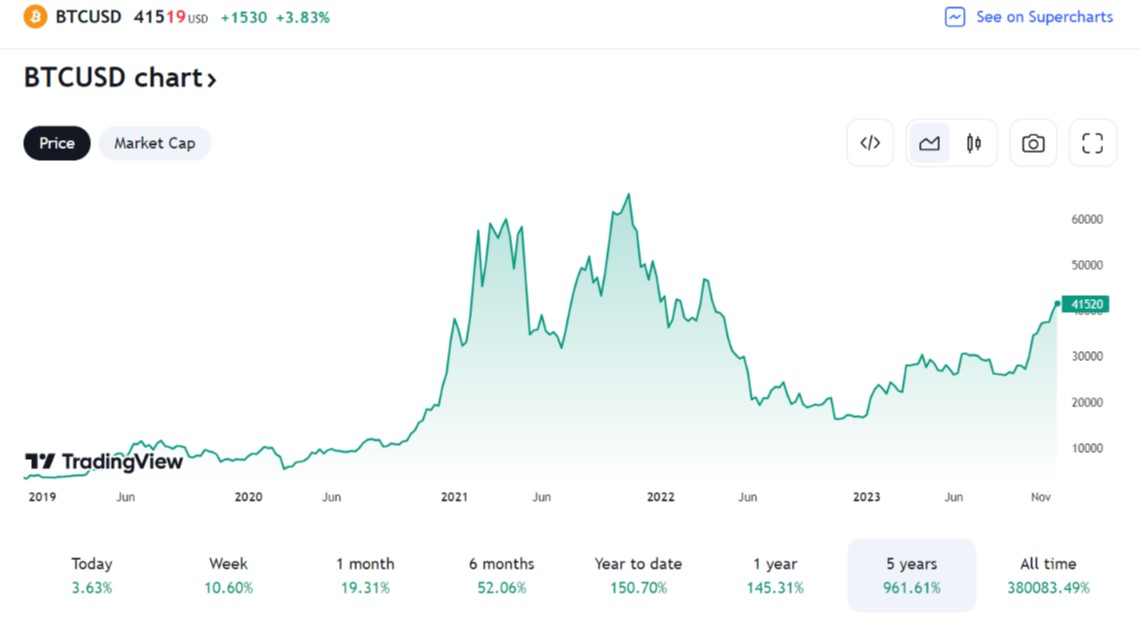Open See on Supercharts link
The width and height of the screenshot is (1139, 622).
pyautogui.click(x=1044, y=17)
